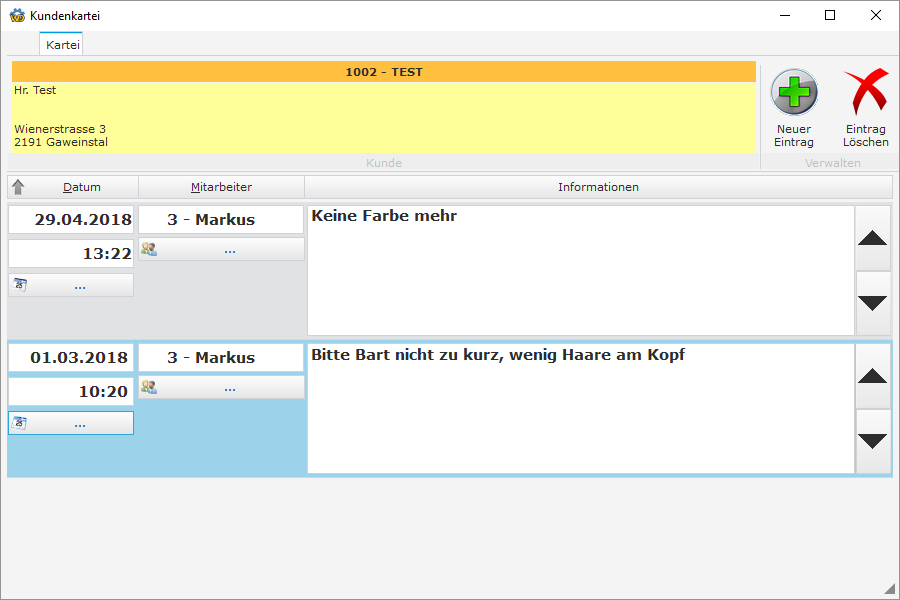This screenshot has width=900, height=600.
Task: Click the date field 29.04.2018
Action: point(71,219)
